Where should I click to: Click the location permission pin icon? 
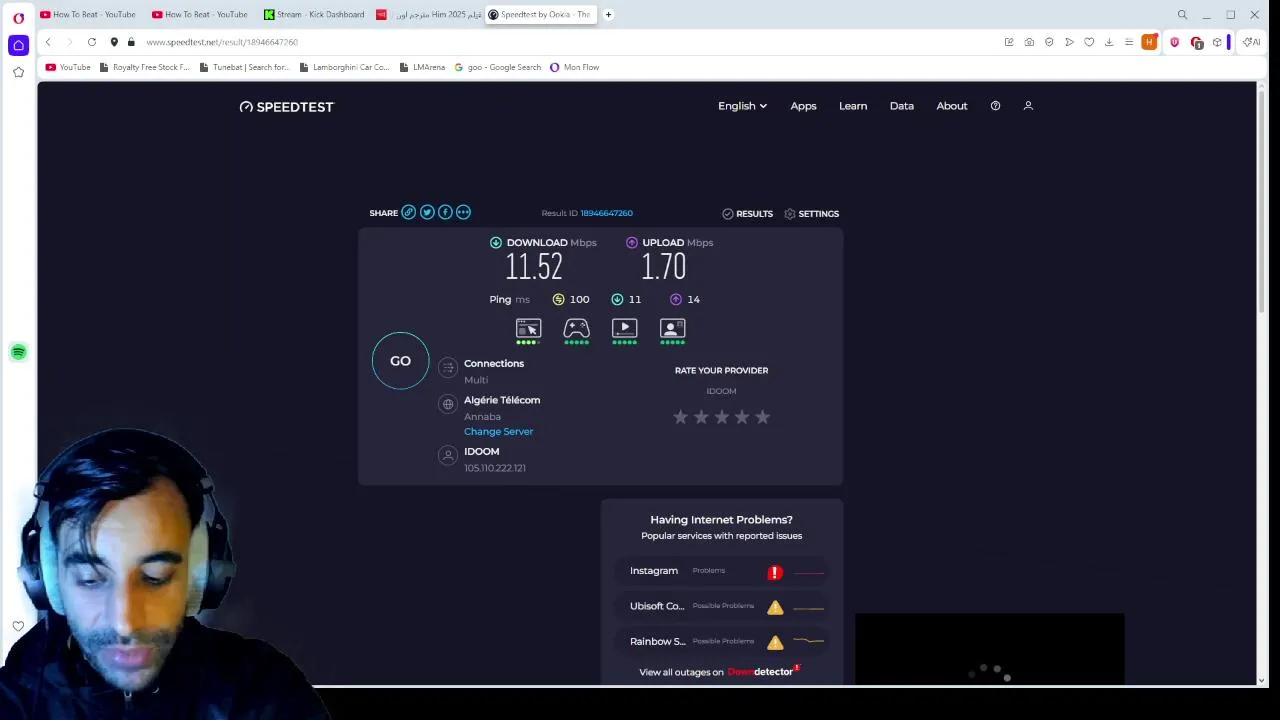(114, 42)
